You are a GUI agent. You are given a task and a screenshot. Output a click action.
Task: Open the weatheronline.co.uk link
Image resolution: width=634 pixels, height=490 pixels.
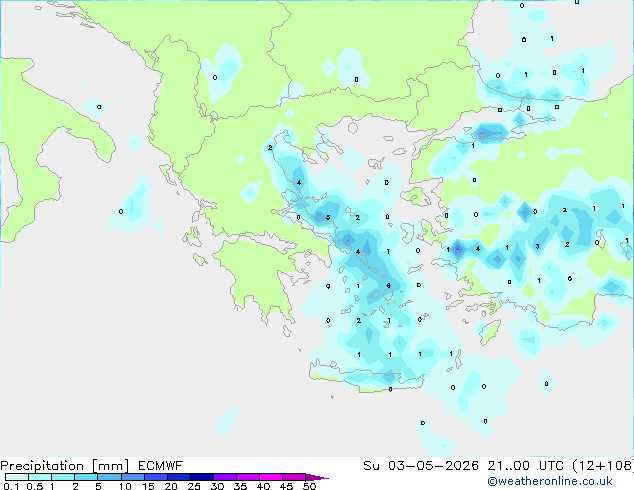click(x=550, y=481)
